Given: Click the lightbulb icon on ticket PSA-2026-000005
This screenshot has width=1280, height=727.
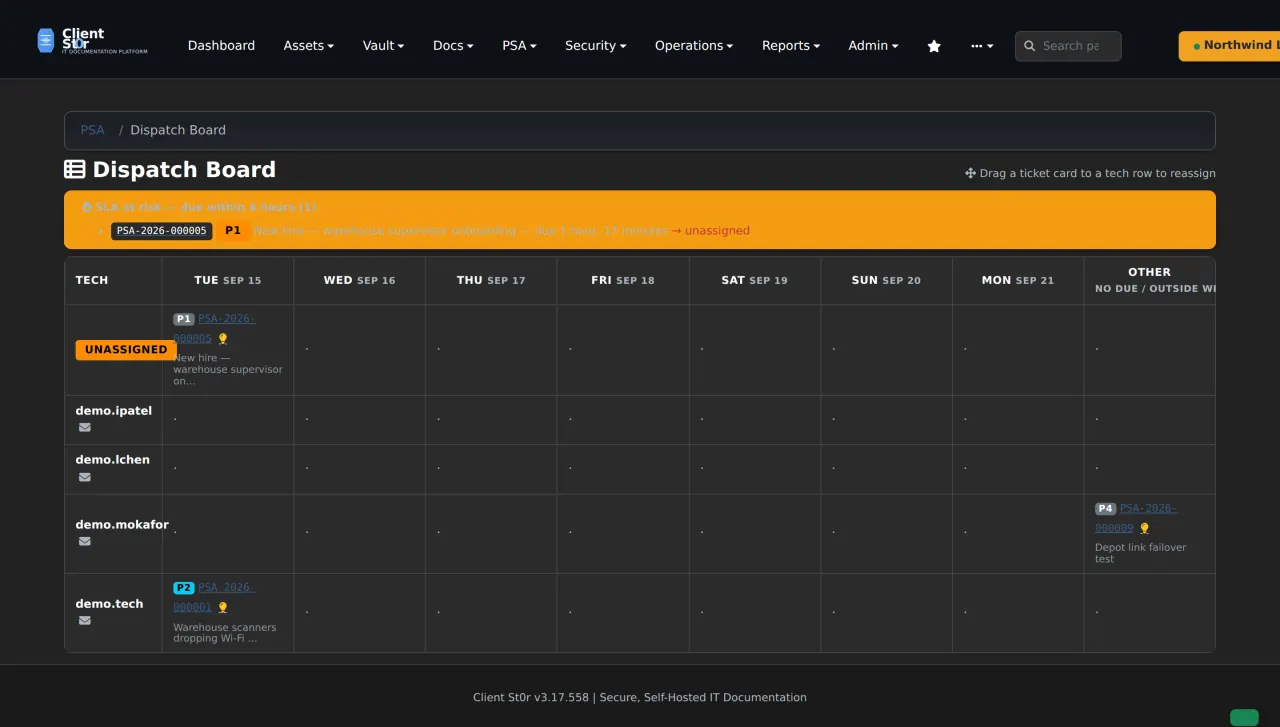Looking at the screenshot, I should [223, 339].
